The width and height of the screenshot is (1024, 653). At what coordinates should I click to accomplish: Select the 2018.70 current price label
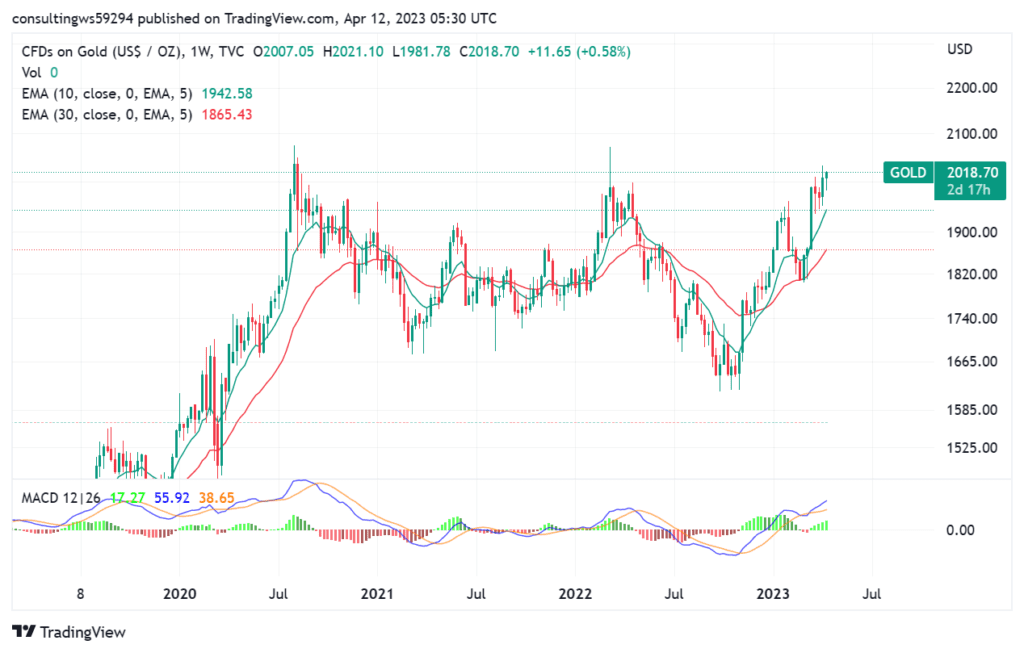(967, 173)
